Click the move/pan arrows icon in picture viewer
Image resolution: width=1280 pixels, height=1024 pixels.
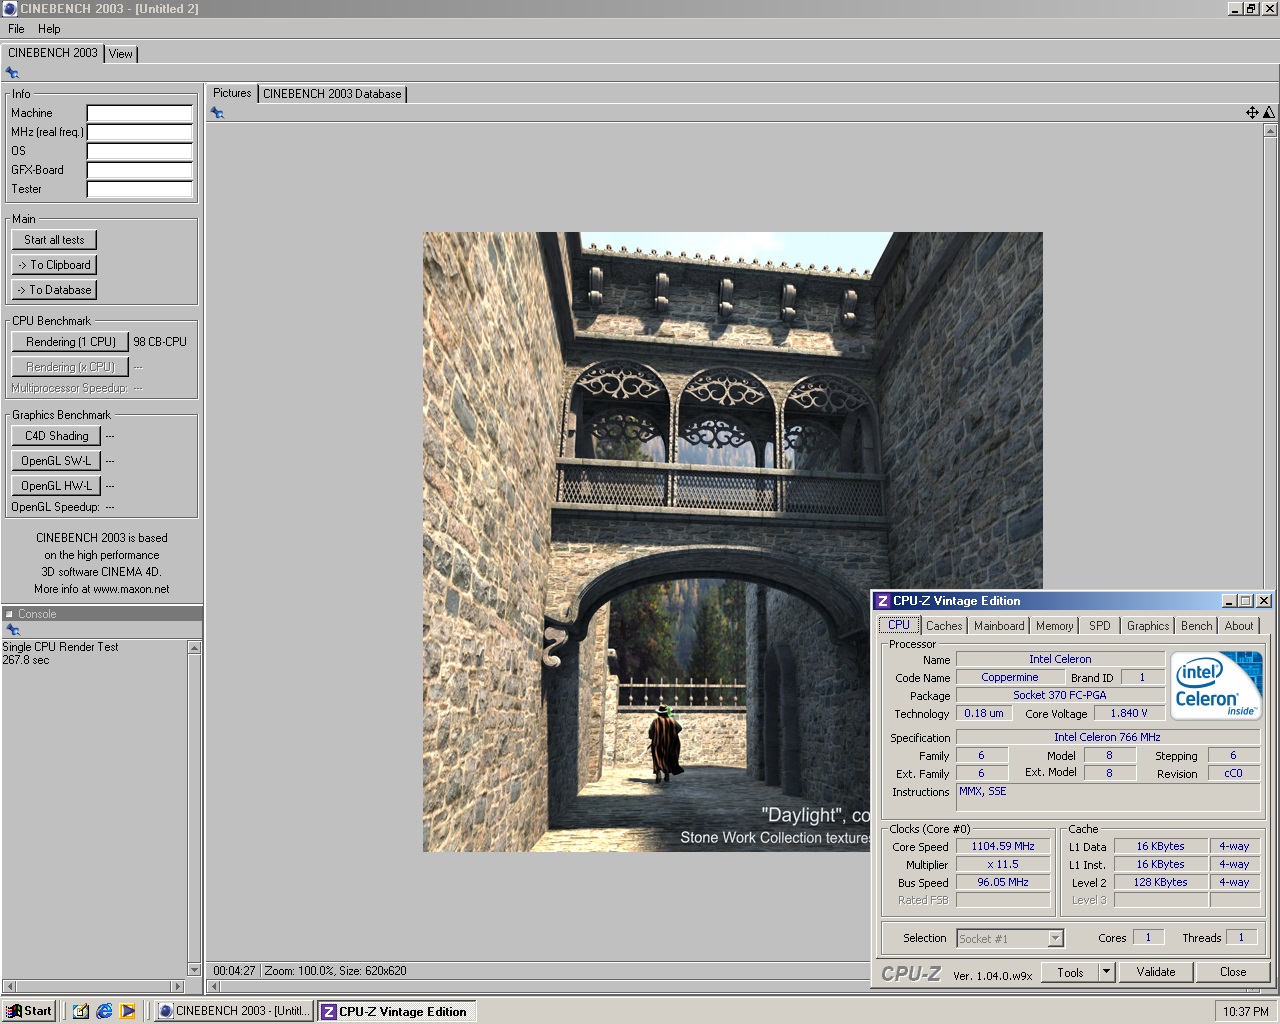click(1252, 113)
